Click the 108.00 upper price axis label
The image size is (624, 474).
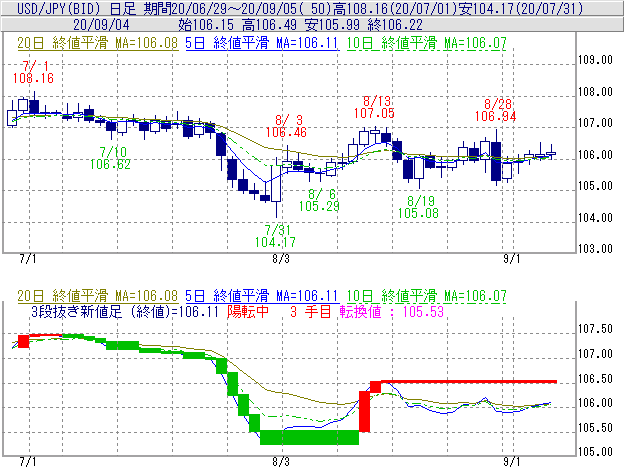[x=595, y=92]
